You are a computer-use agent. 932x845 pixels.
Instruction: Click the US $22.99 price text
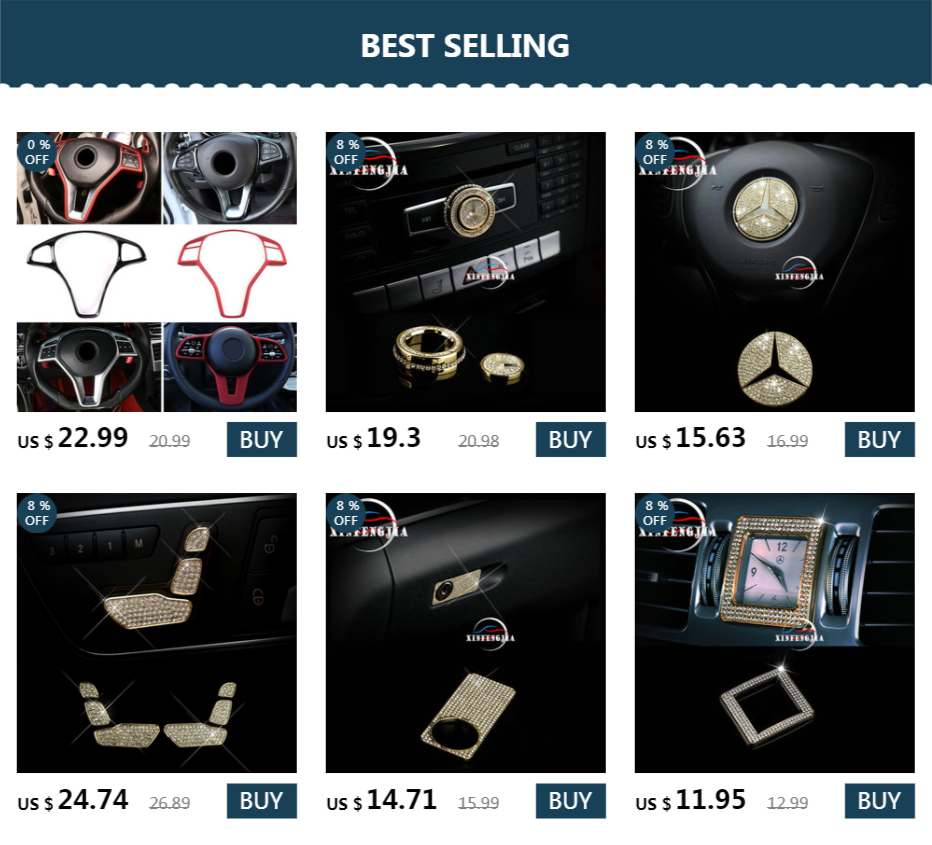click(73, 439)
